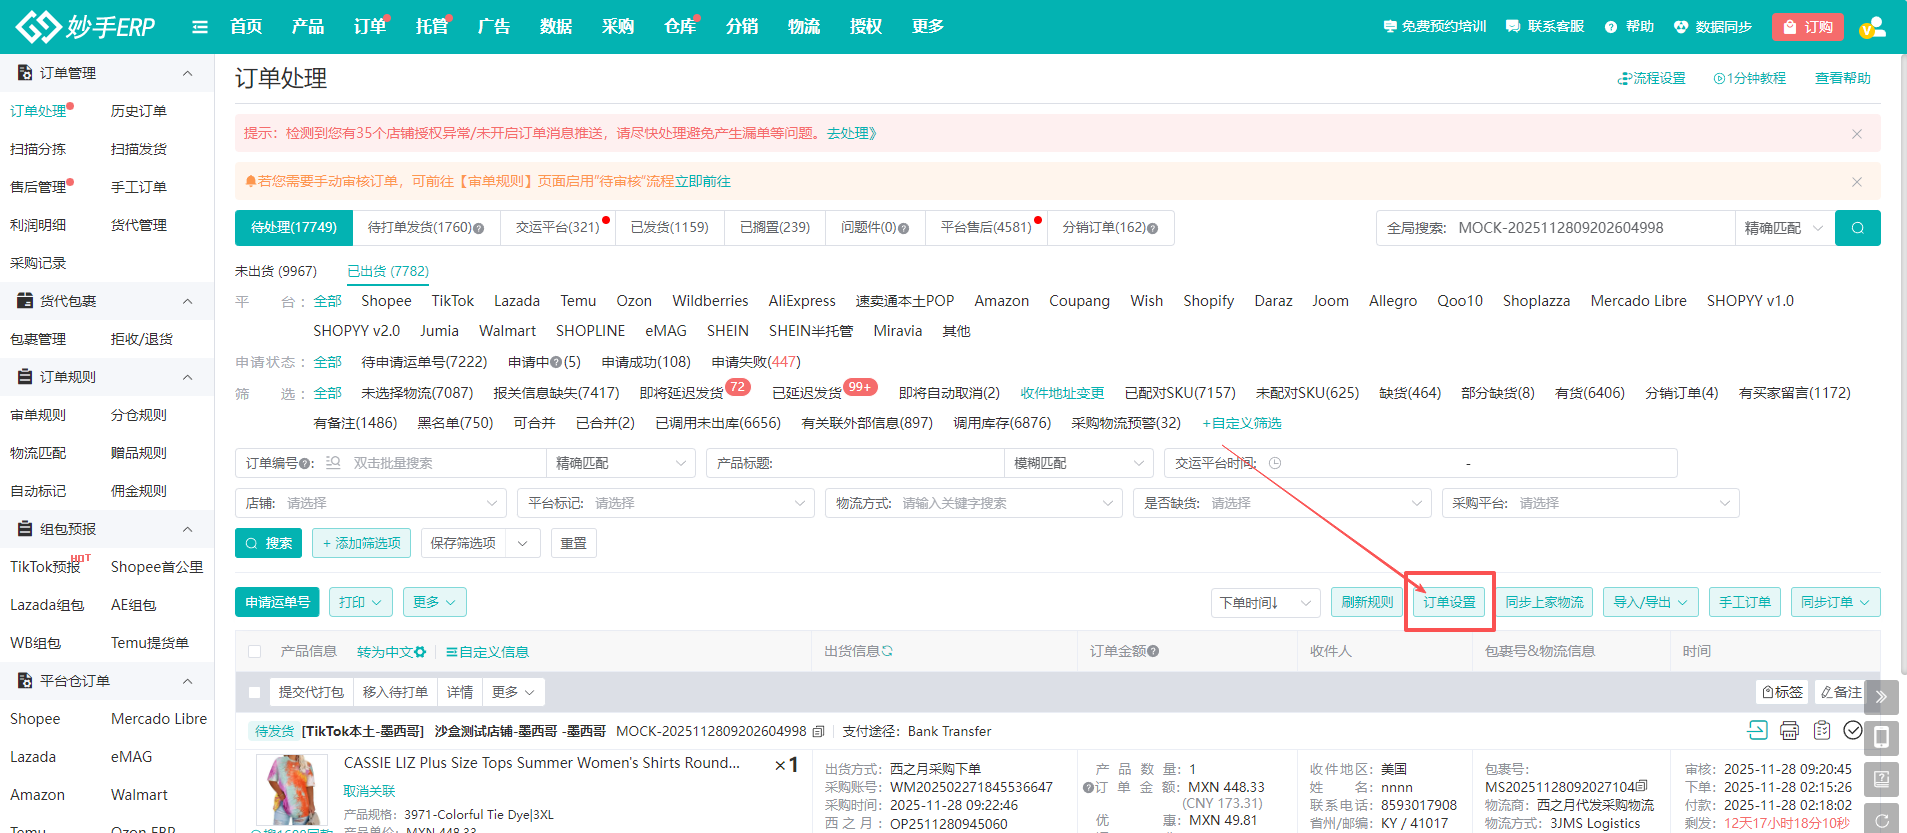Click the 刷新规则 button
1907x833 pixels.
tap(1367, 602)
